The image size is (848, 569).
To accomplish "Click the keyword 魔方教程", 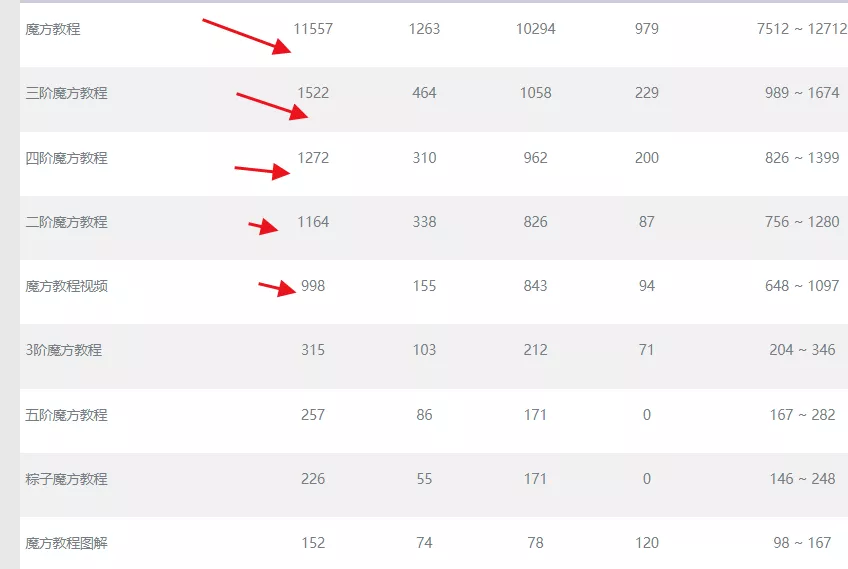I will pyautogui.click(x=52, y=29).
